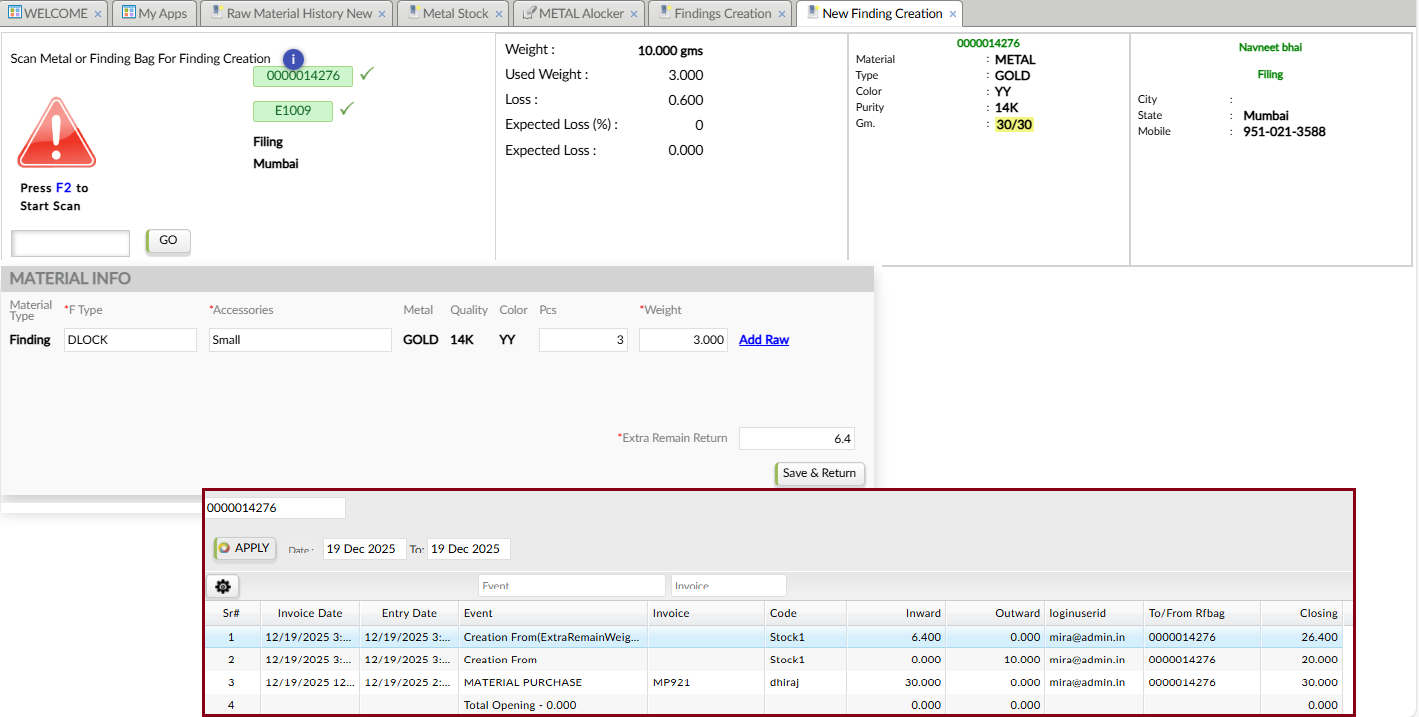
Task: Close the Findings Creation tab
Action: click(x=781, y=14)
